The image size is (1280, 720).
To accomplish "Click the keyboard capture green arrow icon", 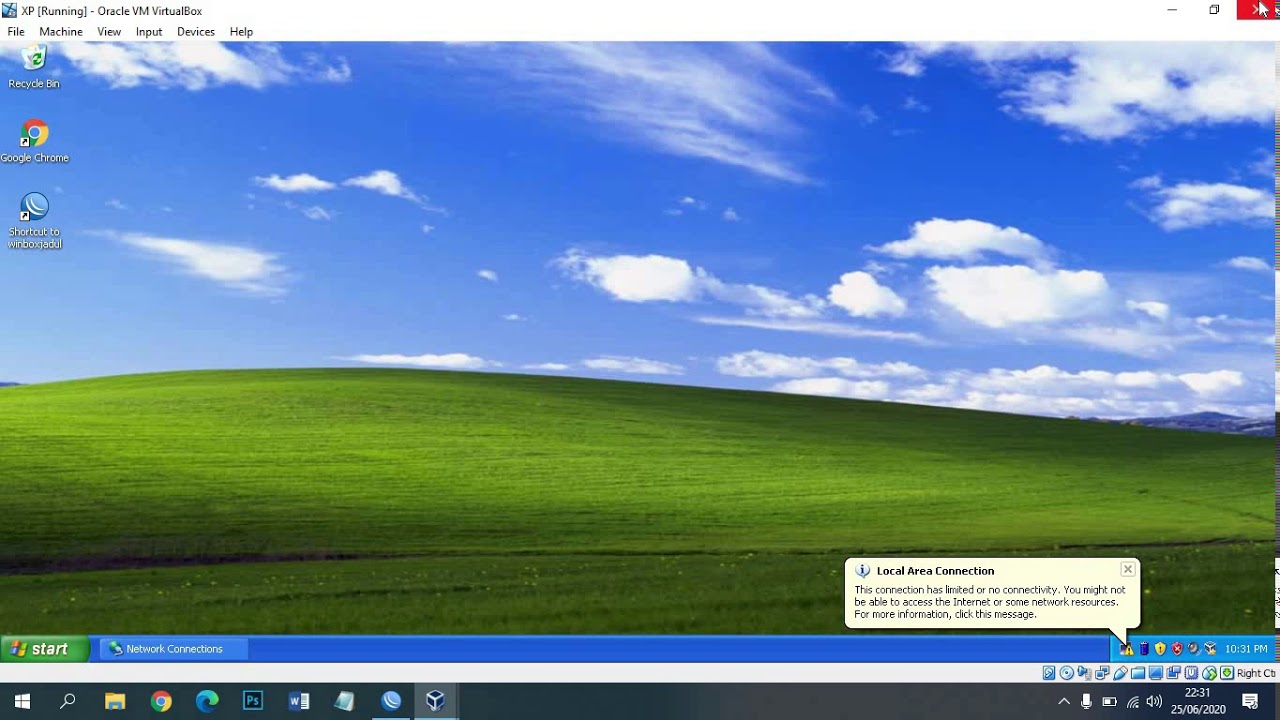I will [1227, 673].
